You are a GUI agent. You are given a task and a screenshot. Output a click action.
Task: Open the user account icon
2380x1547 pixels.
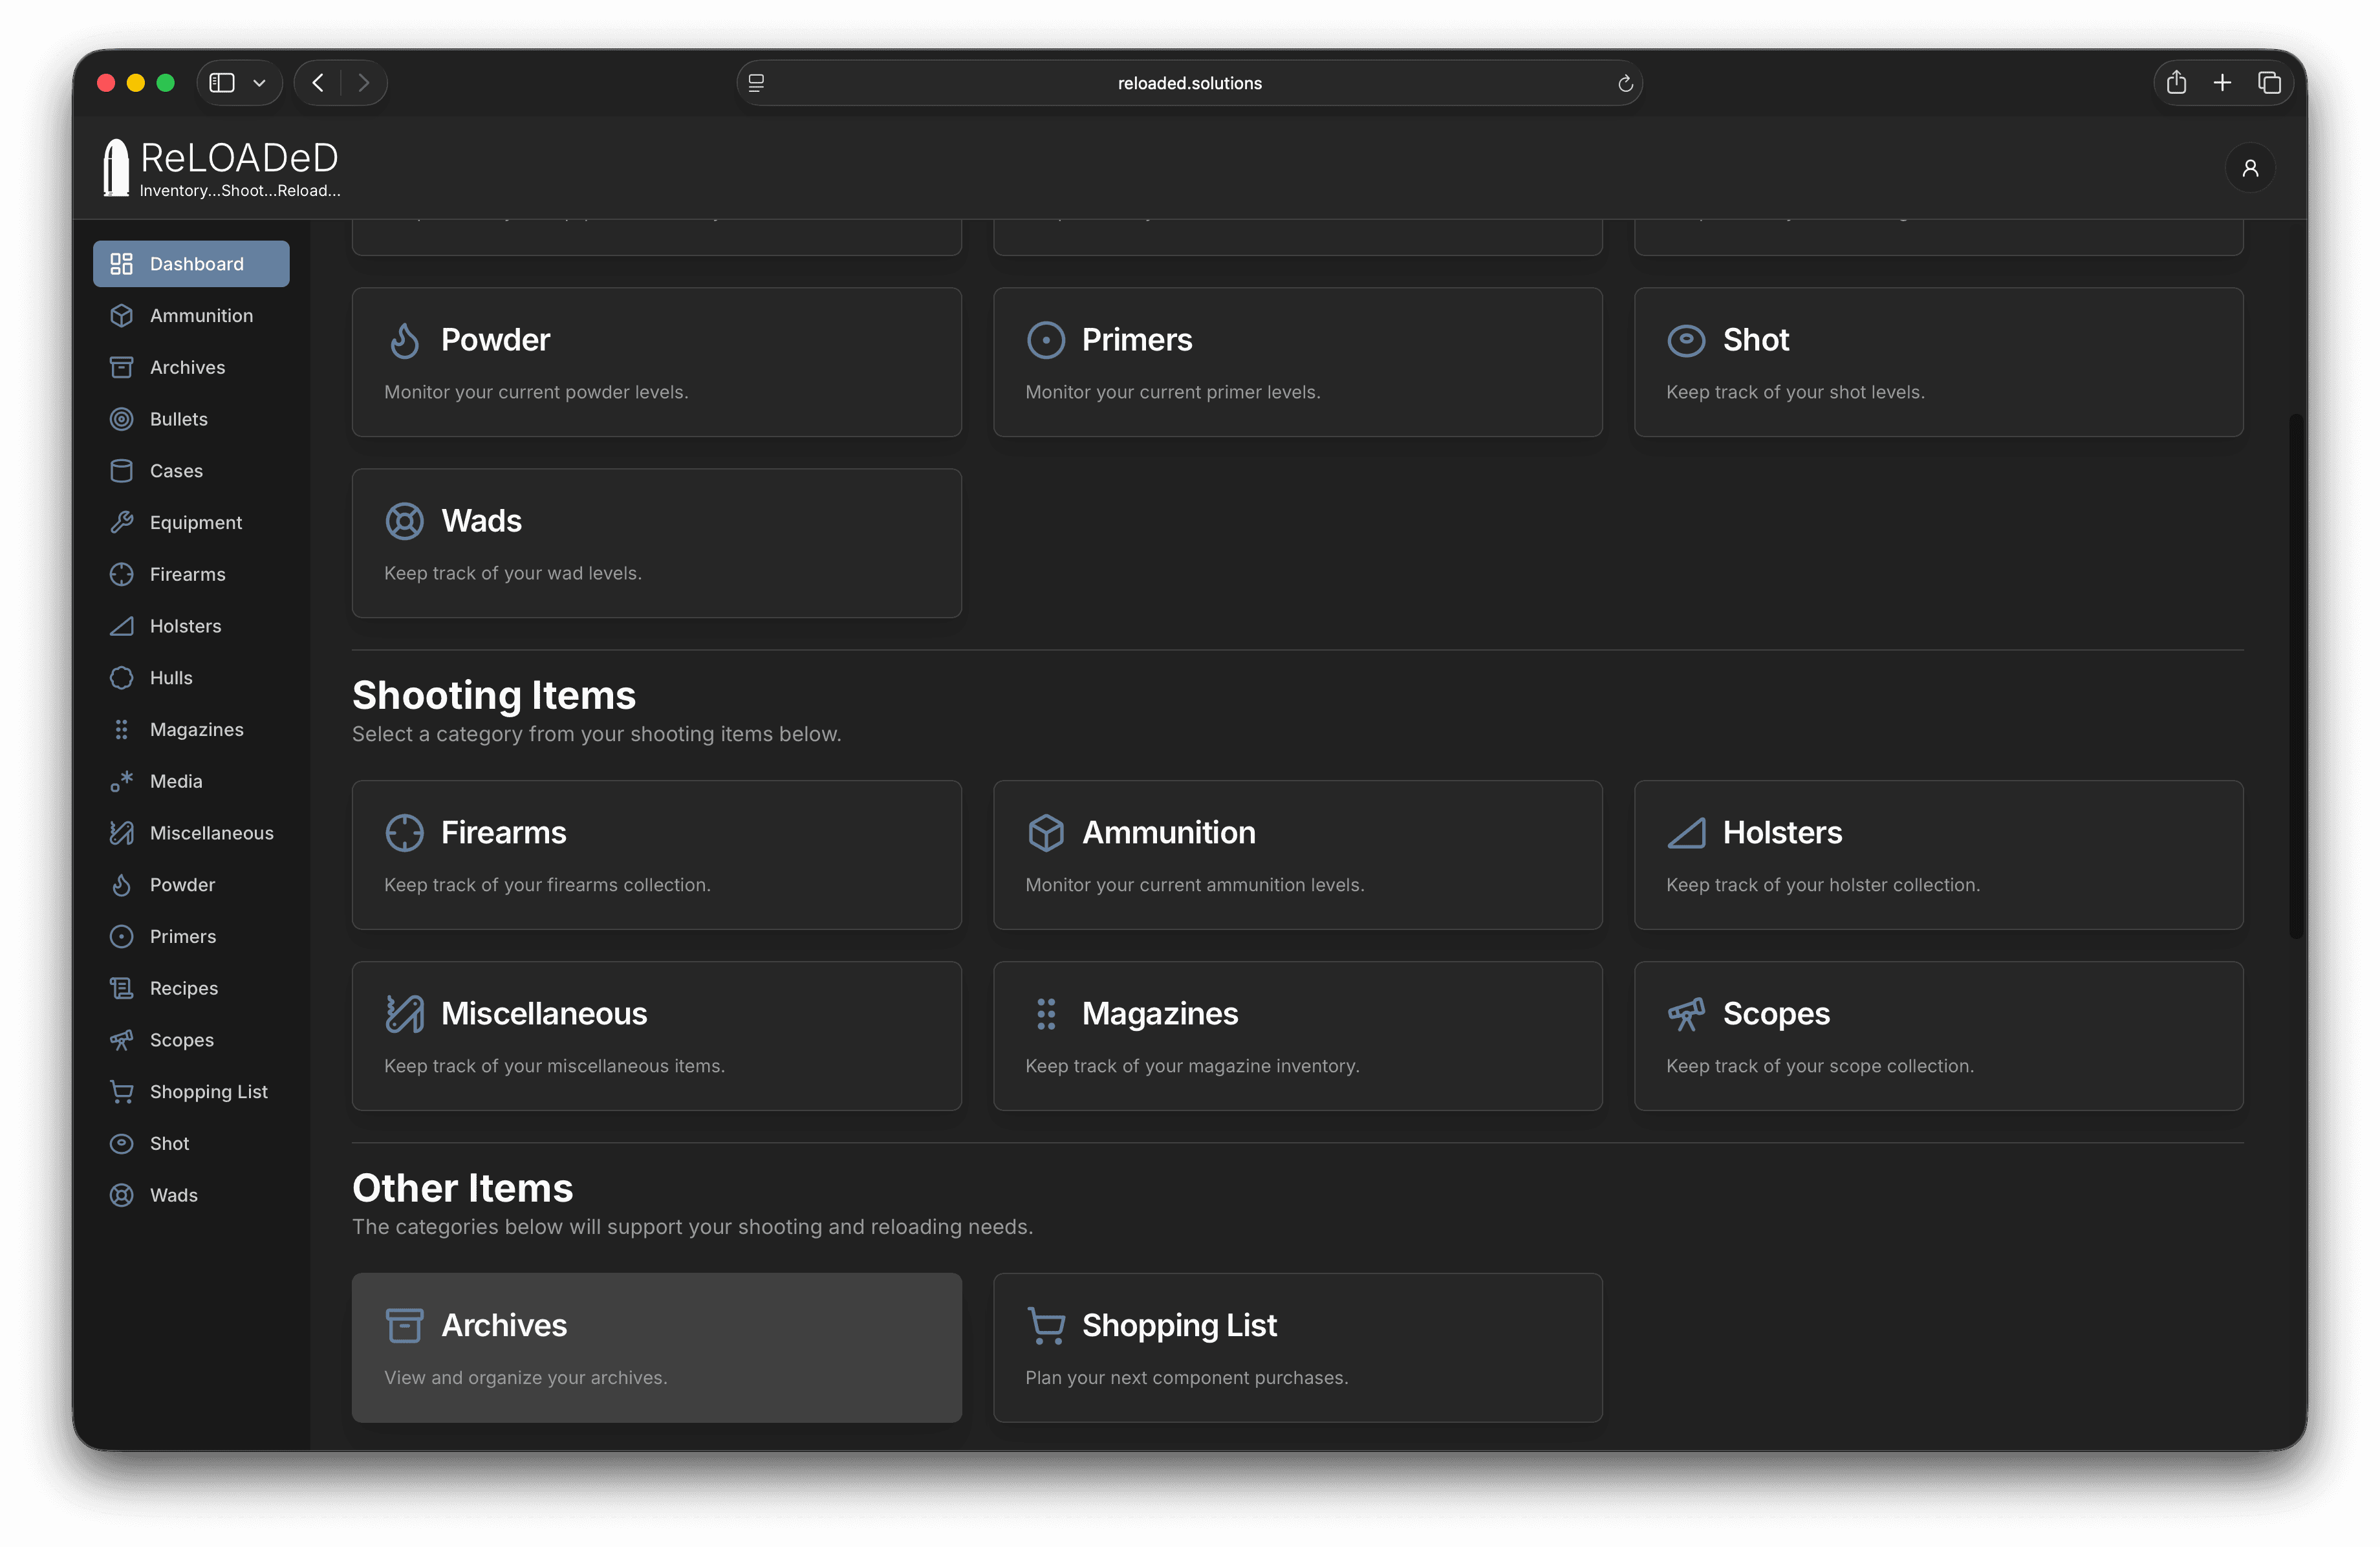click(x=2250, y=168)
